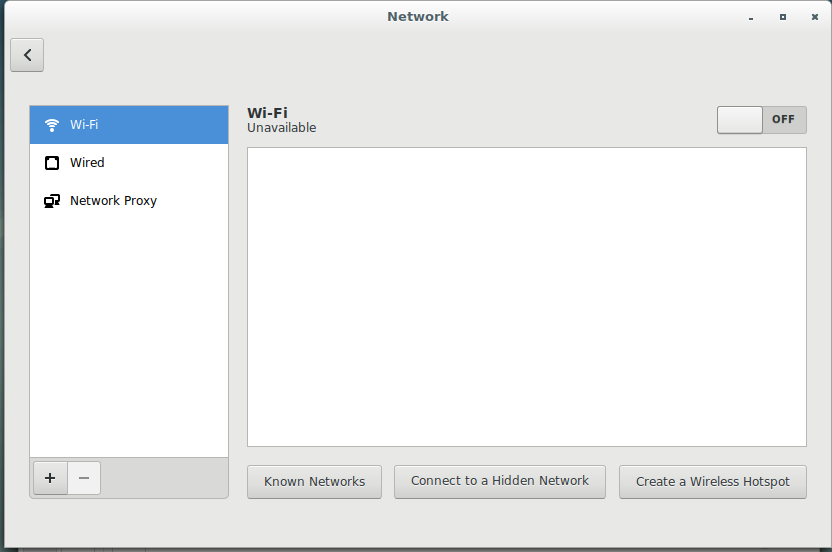Click the Network title bar text
Image resolution: width=832 pixels, height=552 pixels.
click(418, 16)
